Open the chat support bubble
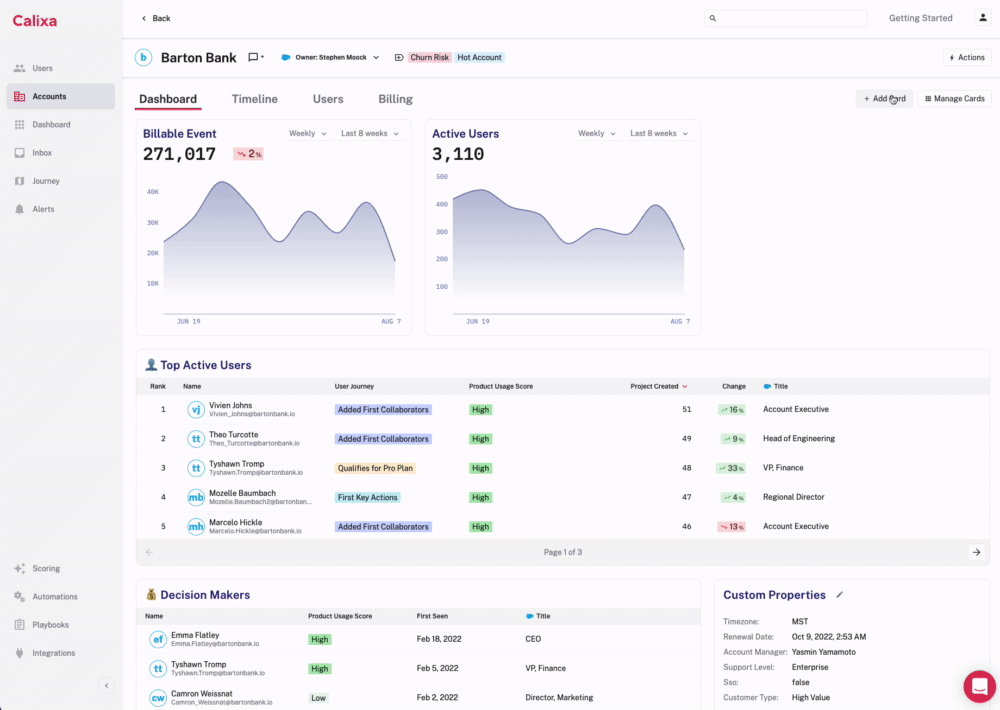 tap(979, 687)
